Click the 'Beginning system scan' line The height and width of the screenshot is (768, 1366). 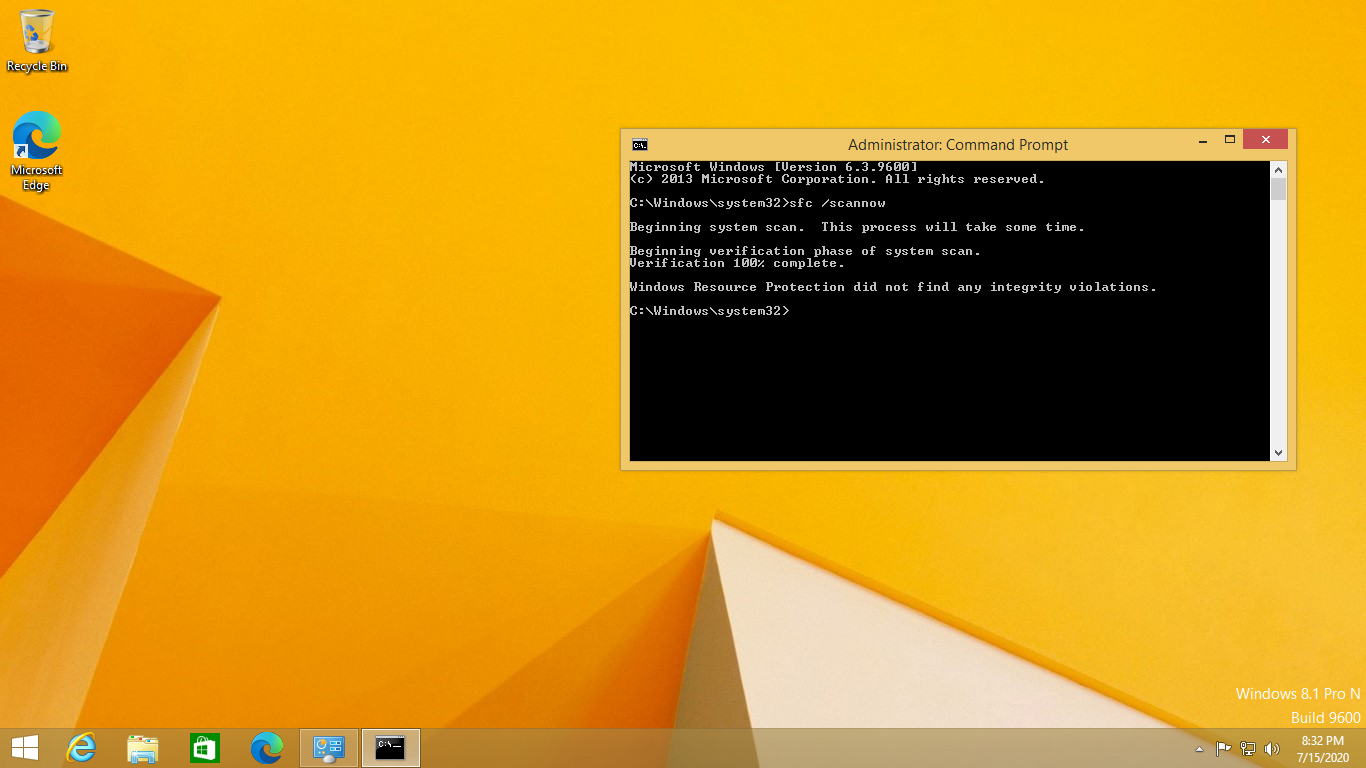point(857,227)
